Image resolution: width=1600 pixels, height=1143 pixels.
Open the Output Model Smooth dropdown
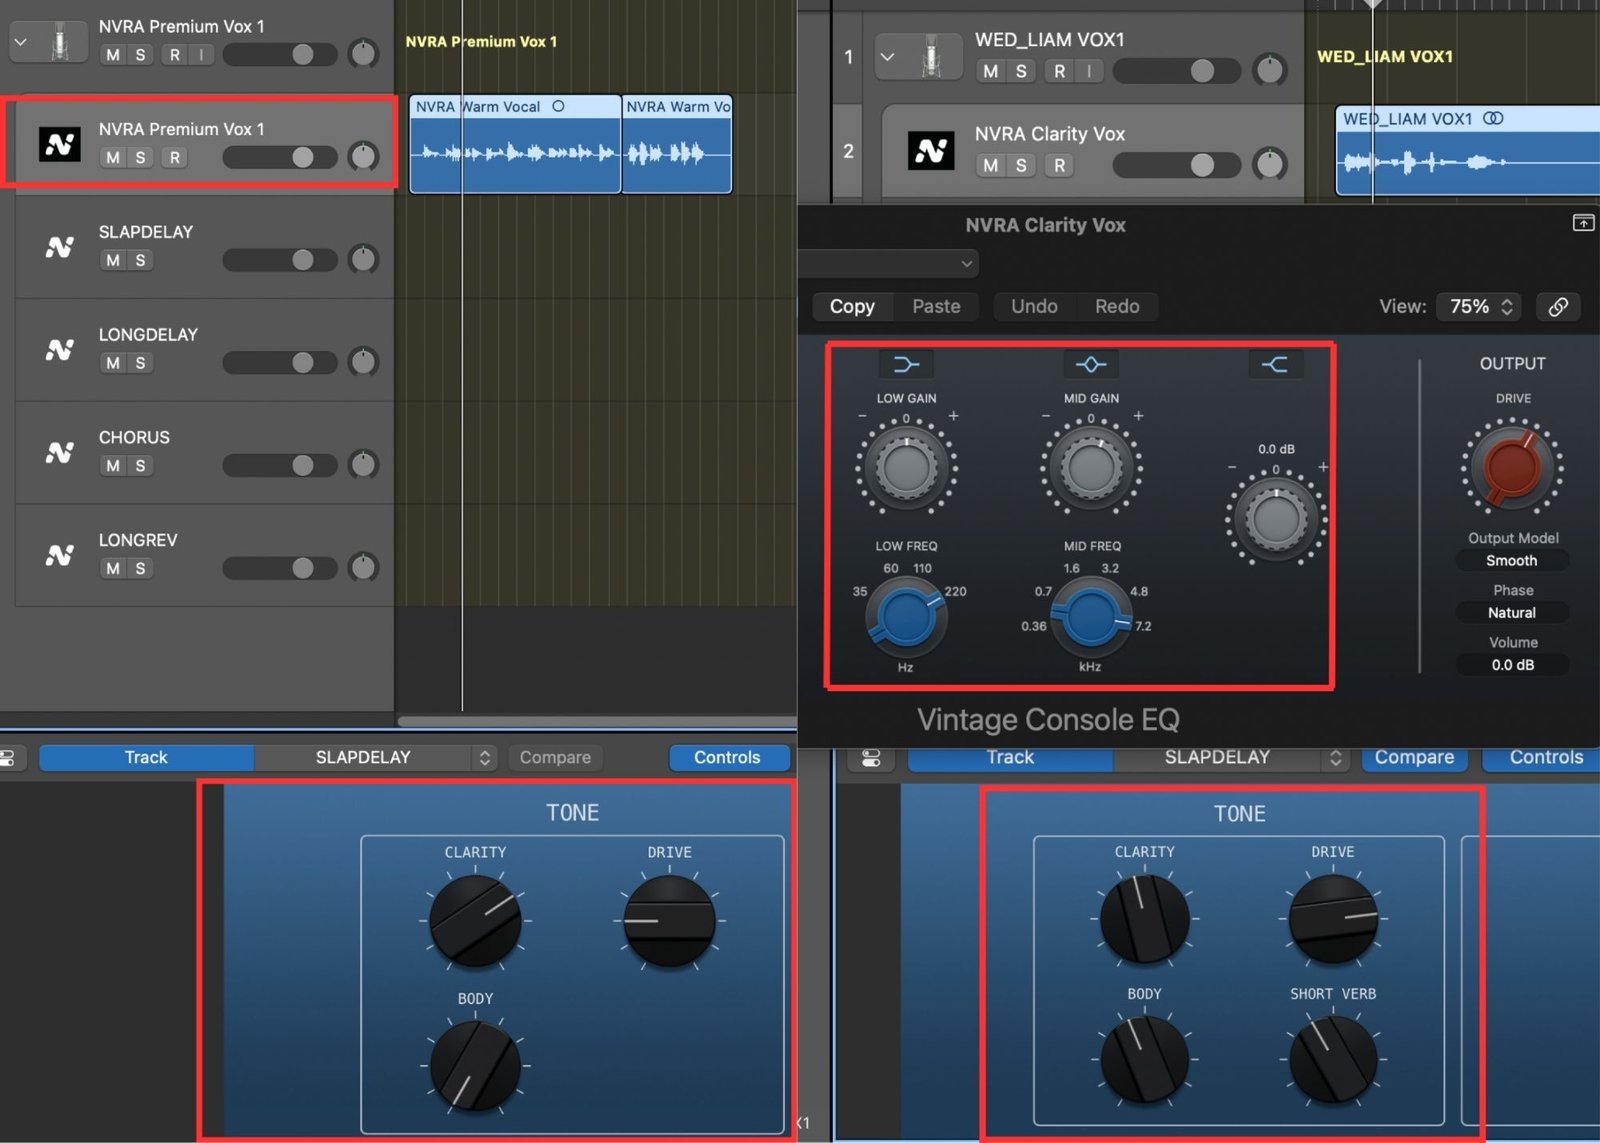tap(1511, 561)
